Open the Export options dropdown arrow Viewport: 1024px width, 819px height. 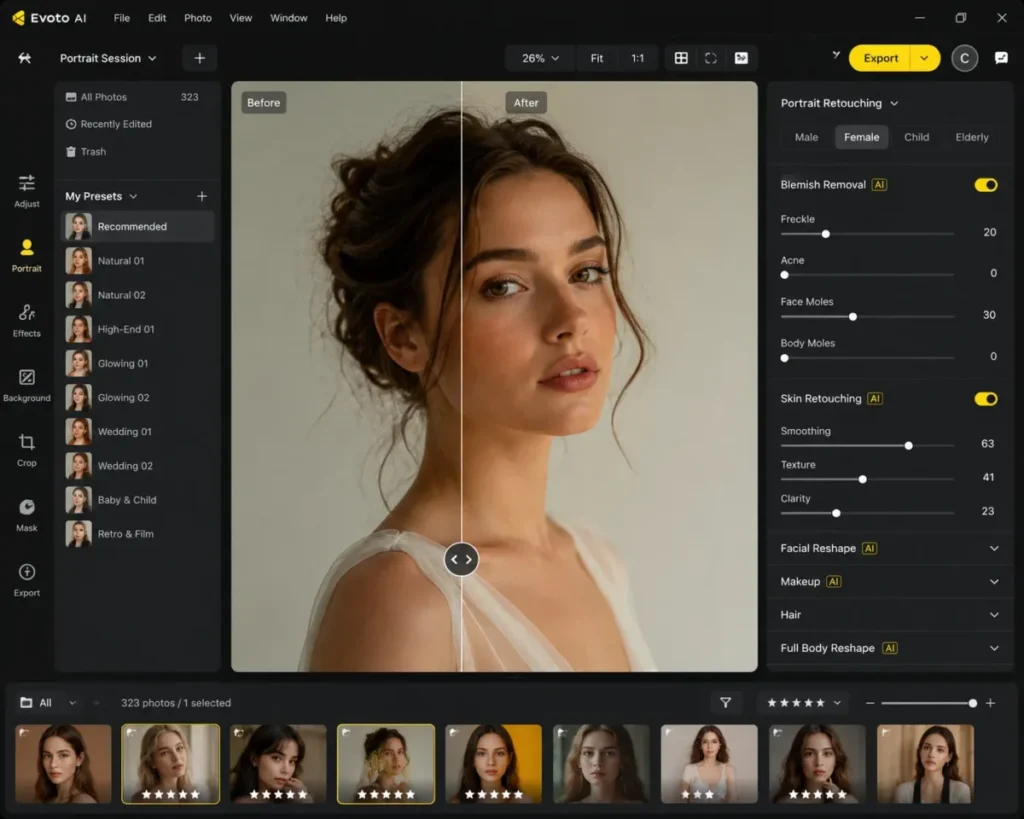tap(925, 58)
